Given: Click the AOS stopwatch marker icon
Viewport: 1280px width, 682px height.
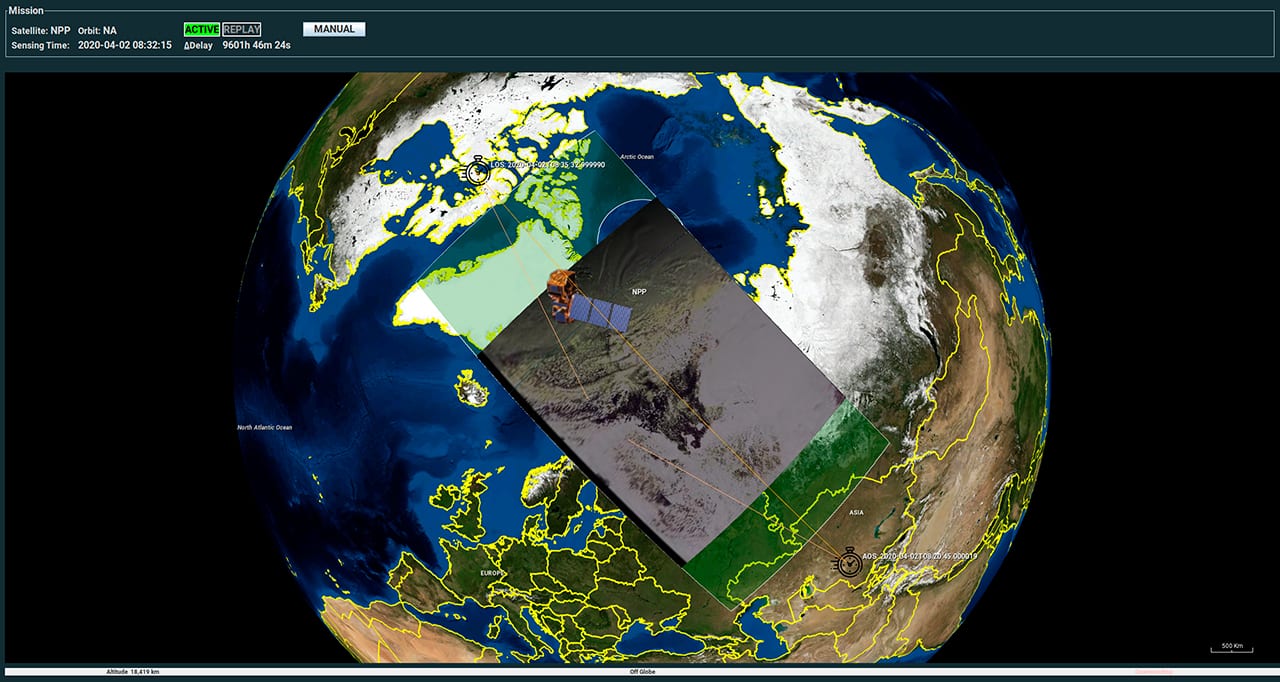Looking at the screenshot, I should (x=848, y=561).
